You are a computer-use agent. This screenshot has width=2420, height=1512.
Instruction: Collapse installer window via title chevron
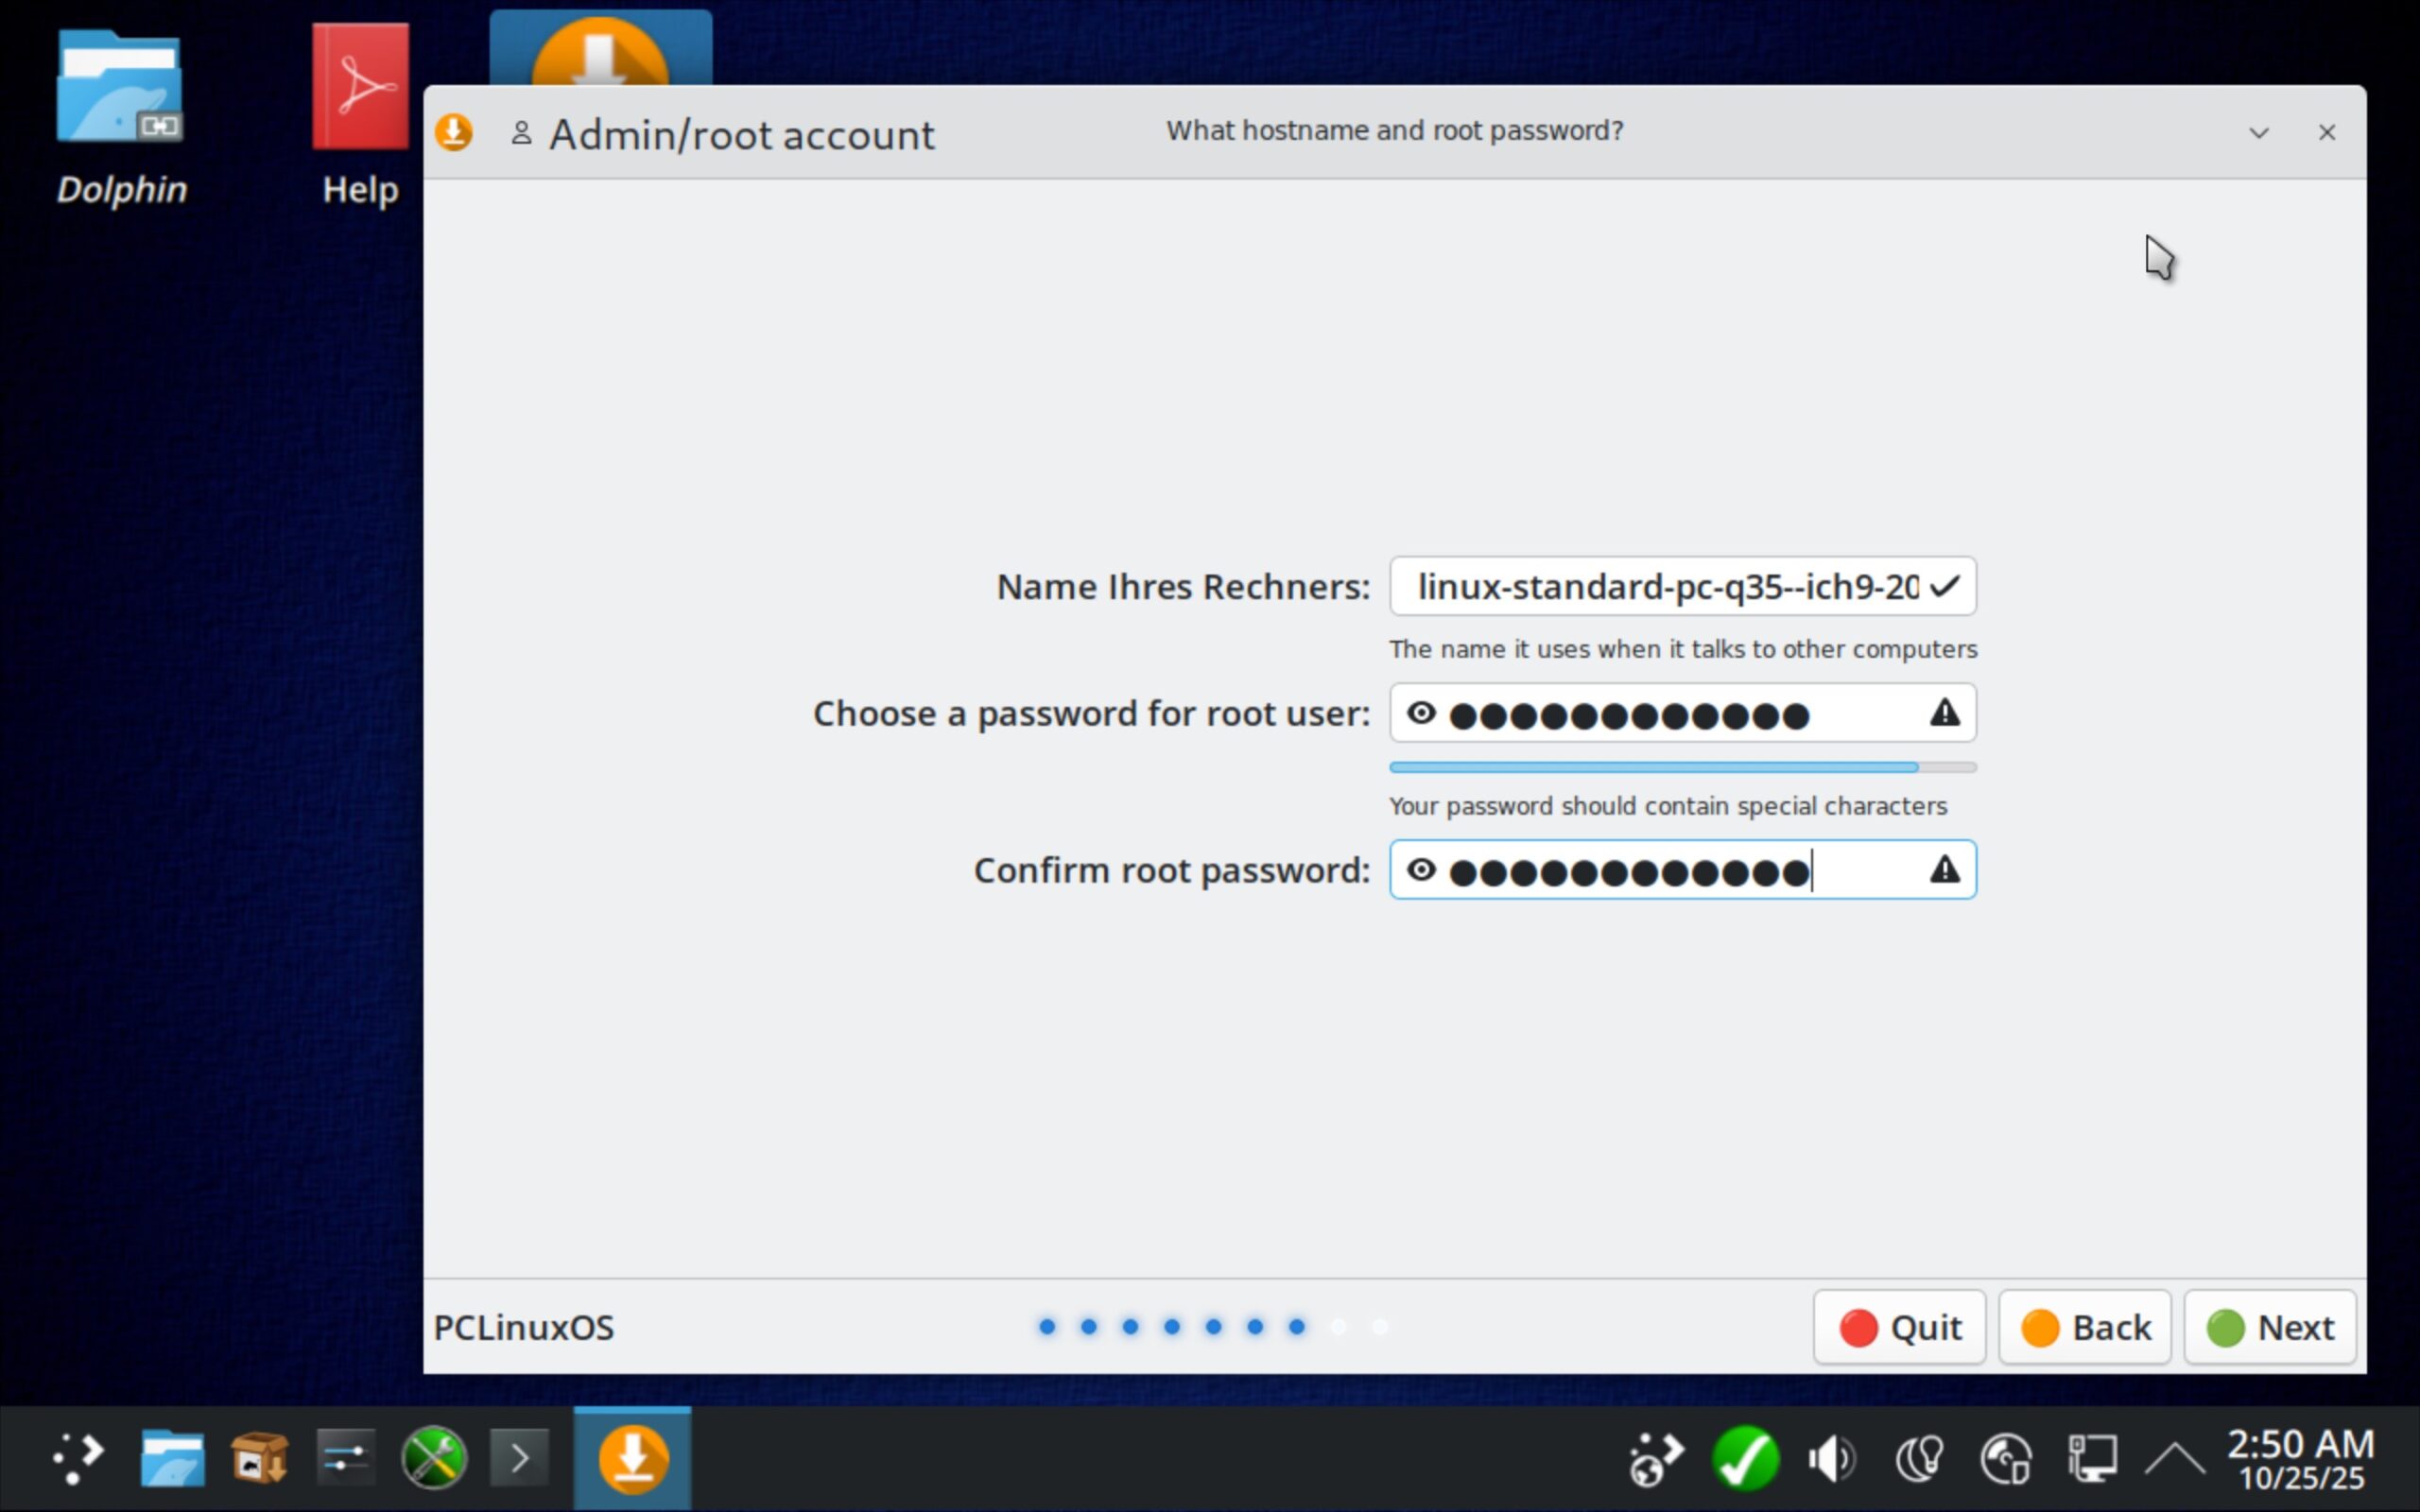click(x=2258, y=133)
